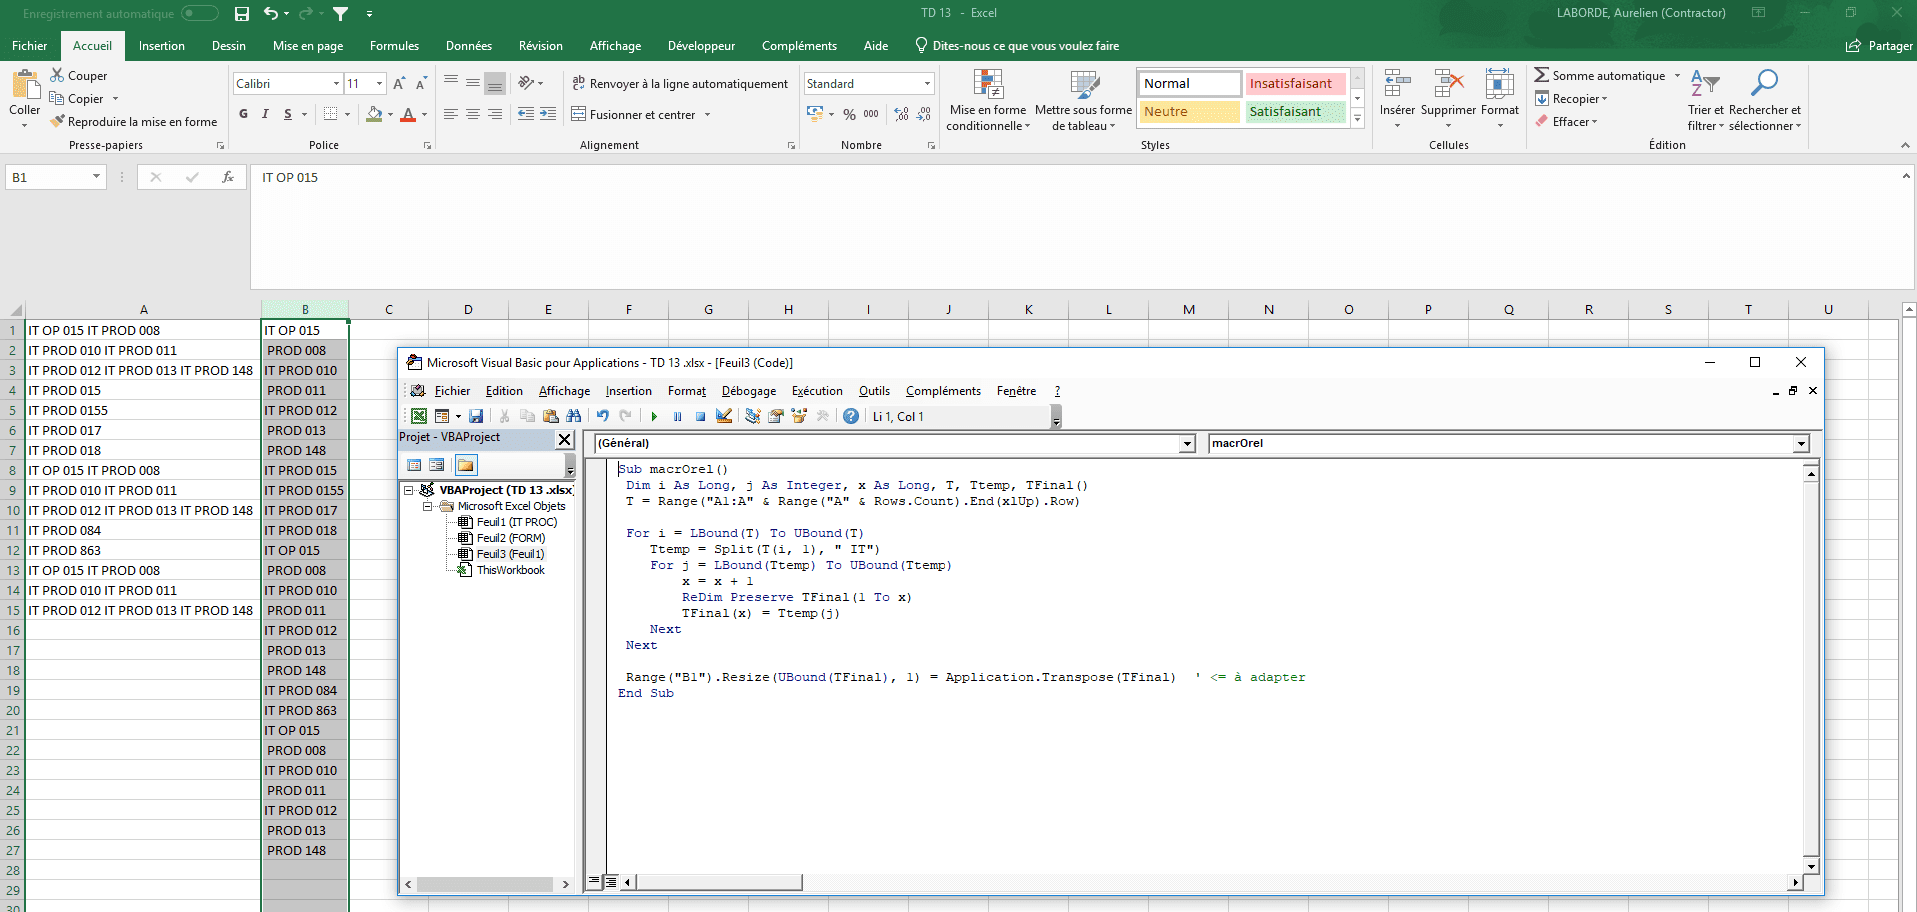The width and height of the screenshot is (1917, 912).
Task: Toggle bold G formatting button
Action: tap(243, 115)
